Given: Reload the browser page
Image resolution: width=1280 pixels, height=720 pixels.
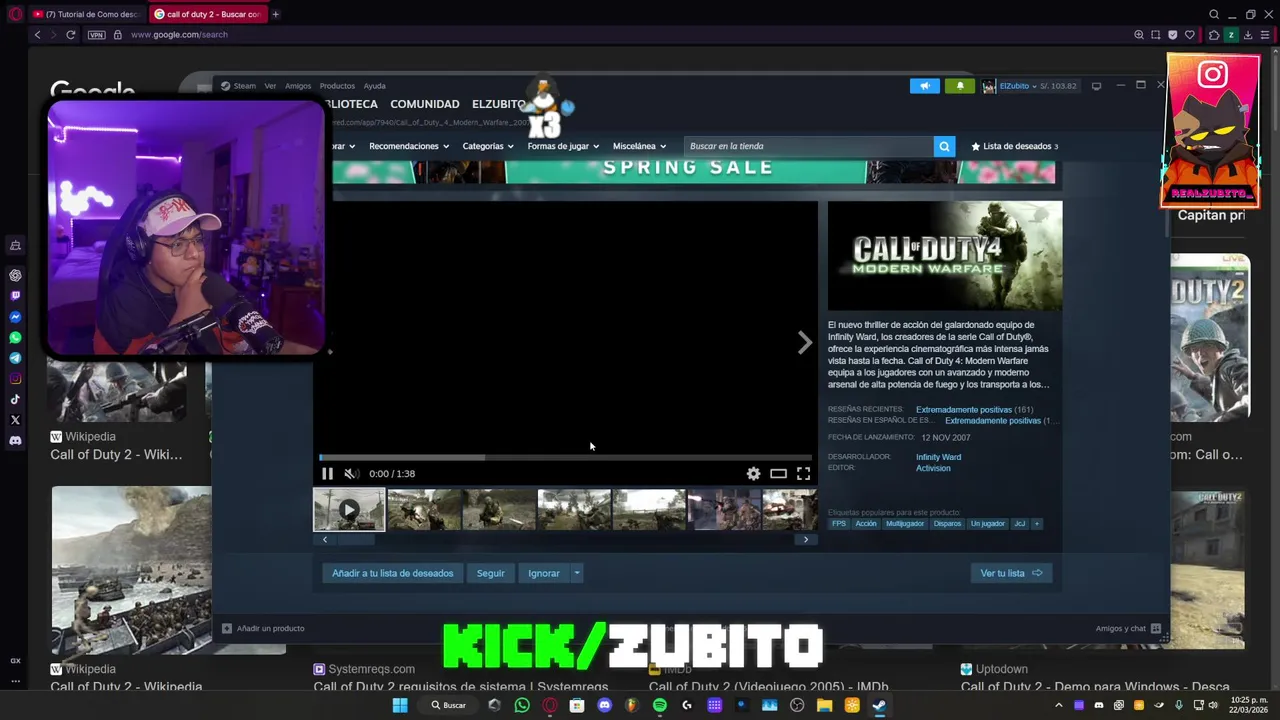Looking at the screenshot, I should 70,34.
